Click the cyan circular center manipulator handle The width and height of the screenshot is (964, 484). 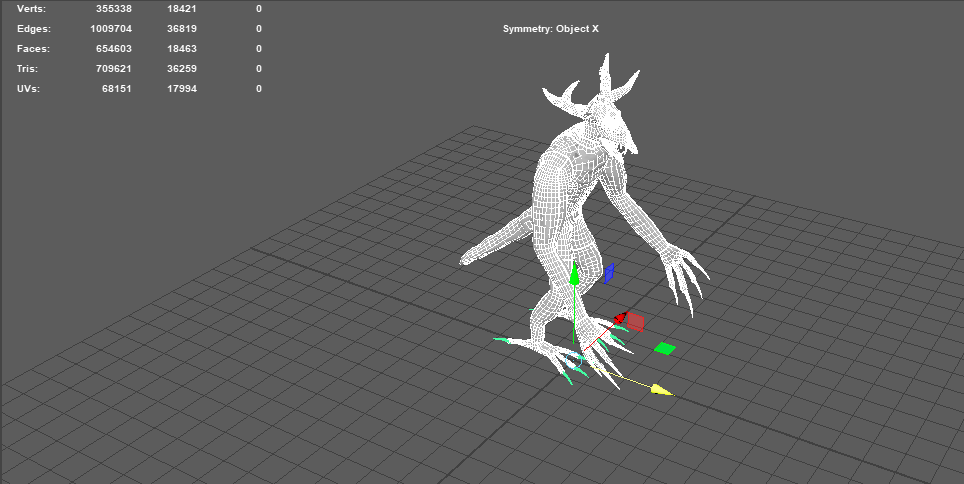[x=574, y=358]
